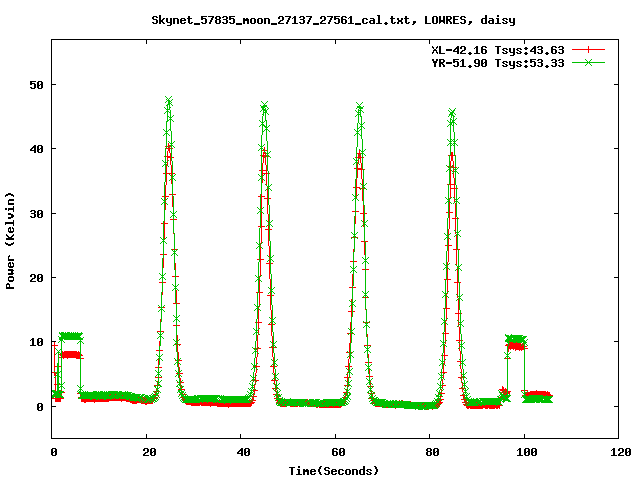The height and width of the screenshot is (480, 640).
Task: Click the green YR legend line sample
Action: click(588, 63)
